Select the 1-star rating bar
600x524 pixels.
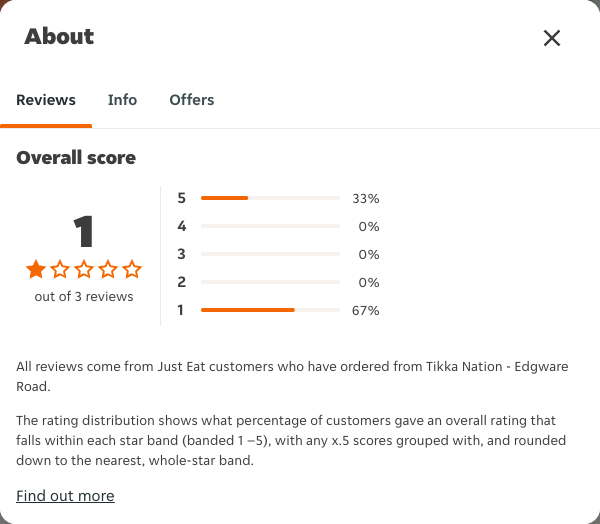pos(270,310)
